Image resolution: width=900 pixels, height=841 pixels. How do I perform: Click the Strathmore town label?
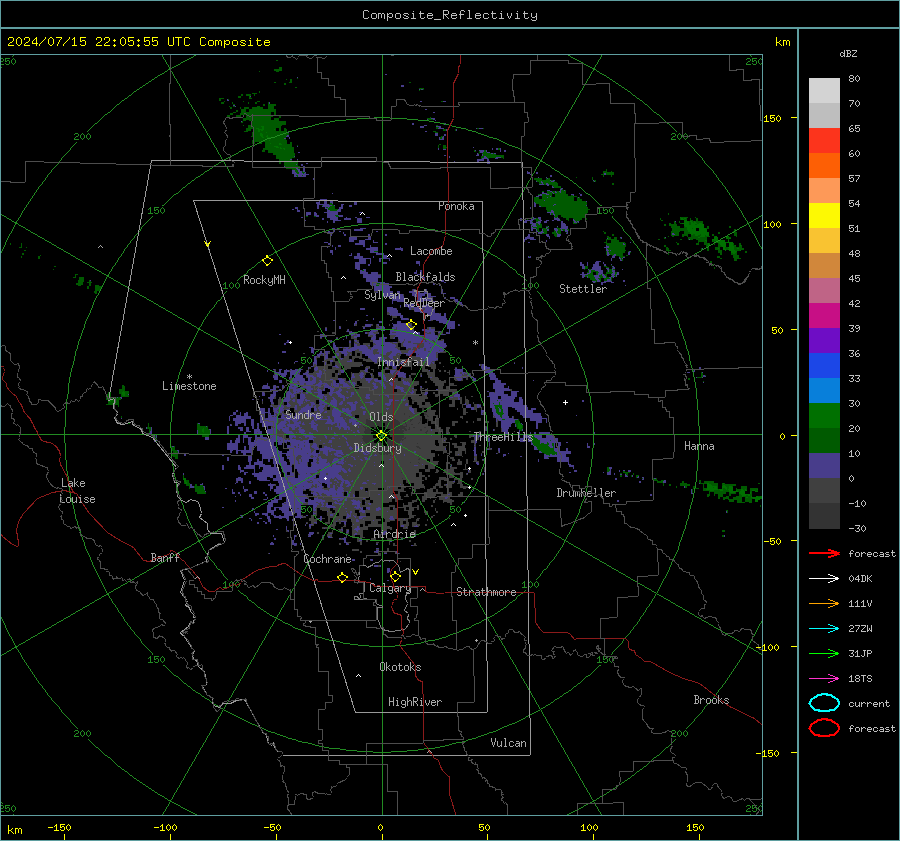click(486, 592)
